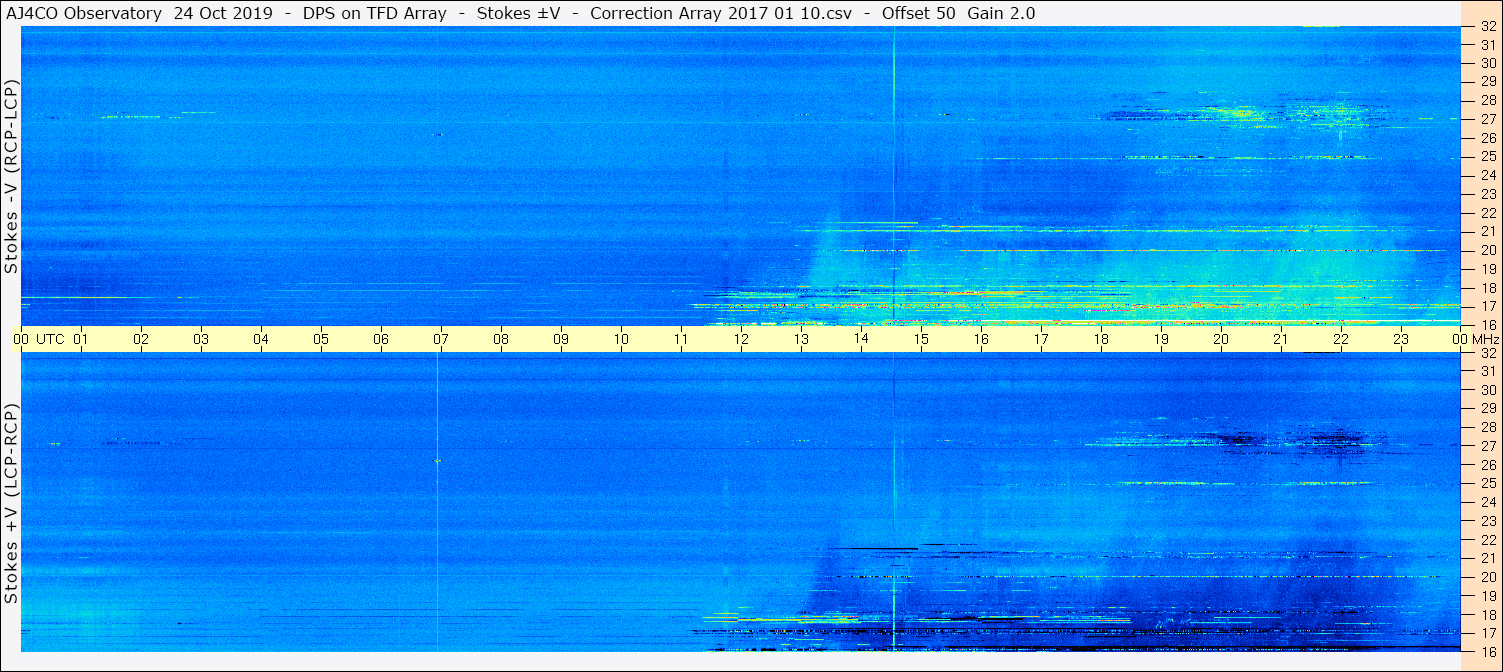Image resolution: width=1503 pixels, height=672 pixels.
Task: Click the 06 hour tick label
Action: coord(381,339)
